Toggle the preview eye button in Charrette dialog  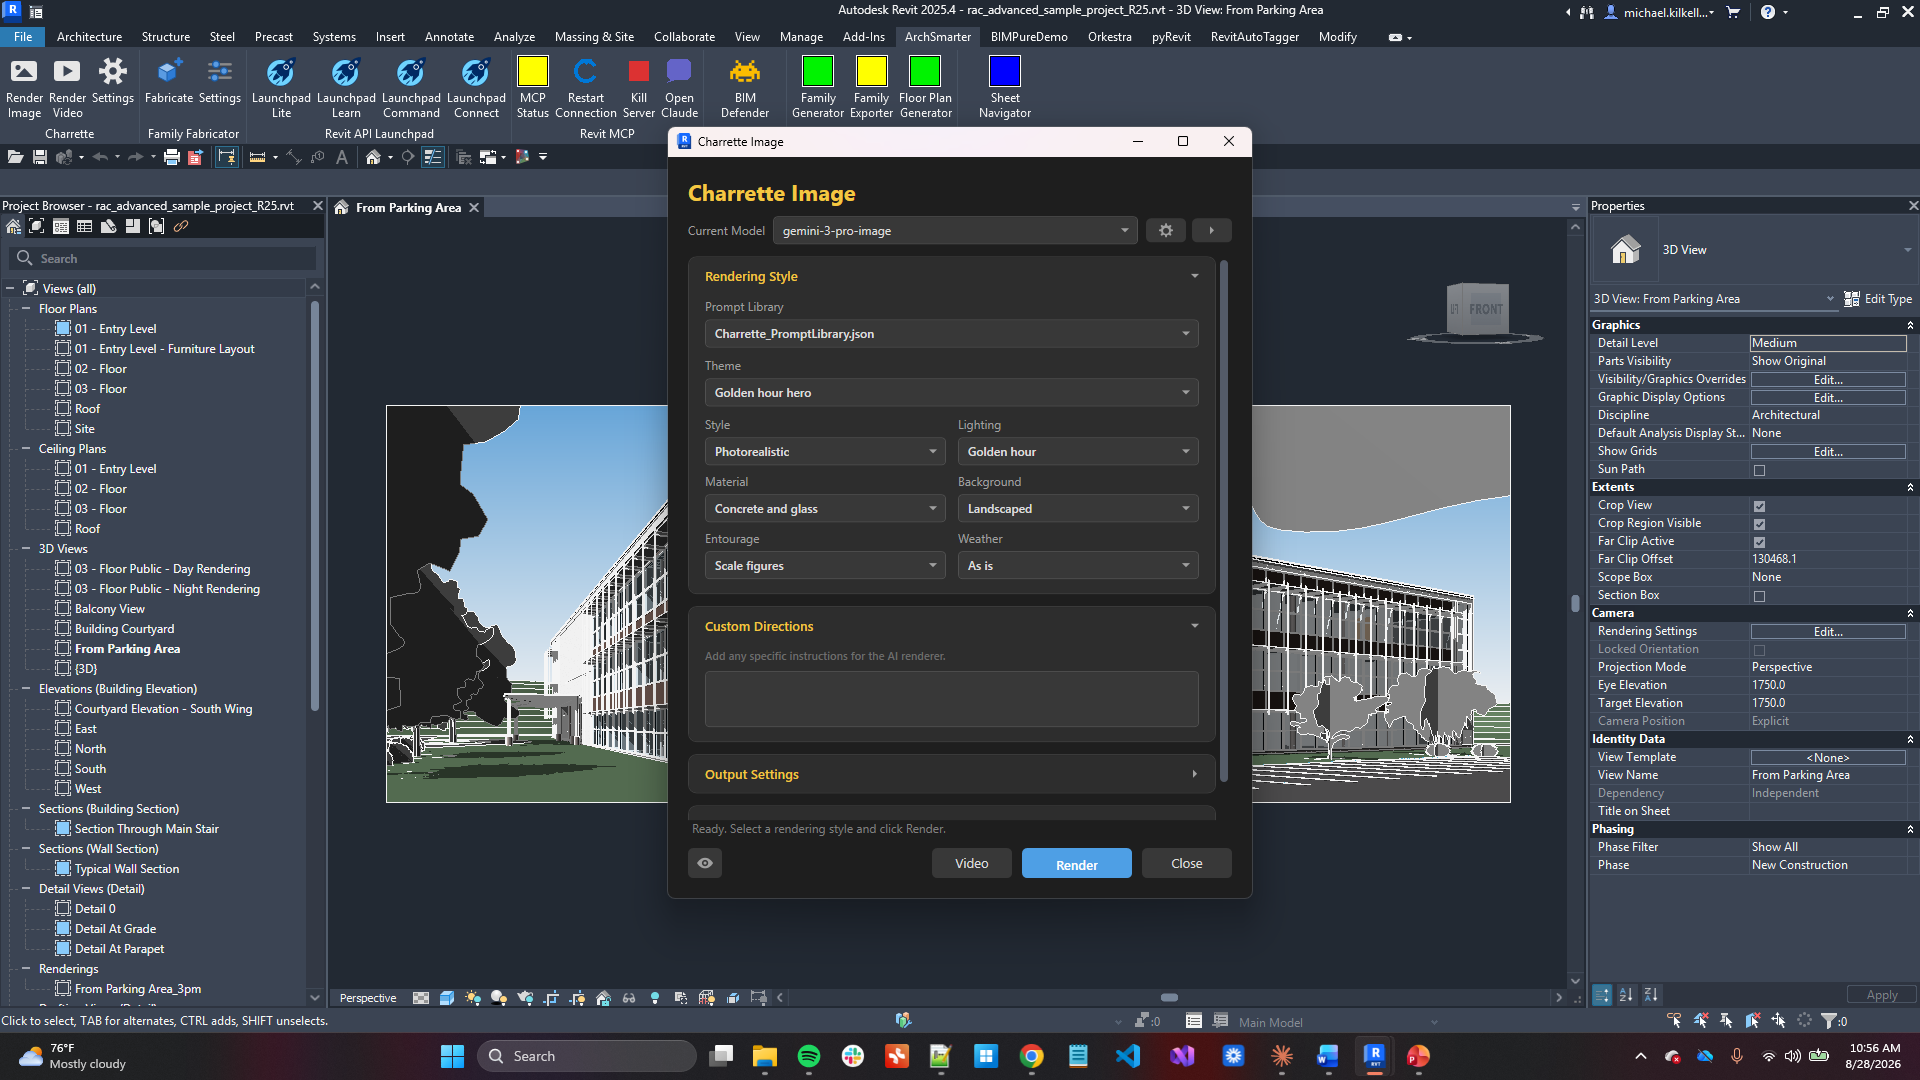click(705, 863)
